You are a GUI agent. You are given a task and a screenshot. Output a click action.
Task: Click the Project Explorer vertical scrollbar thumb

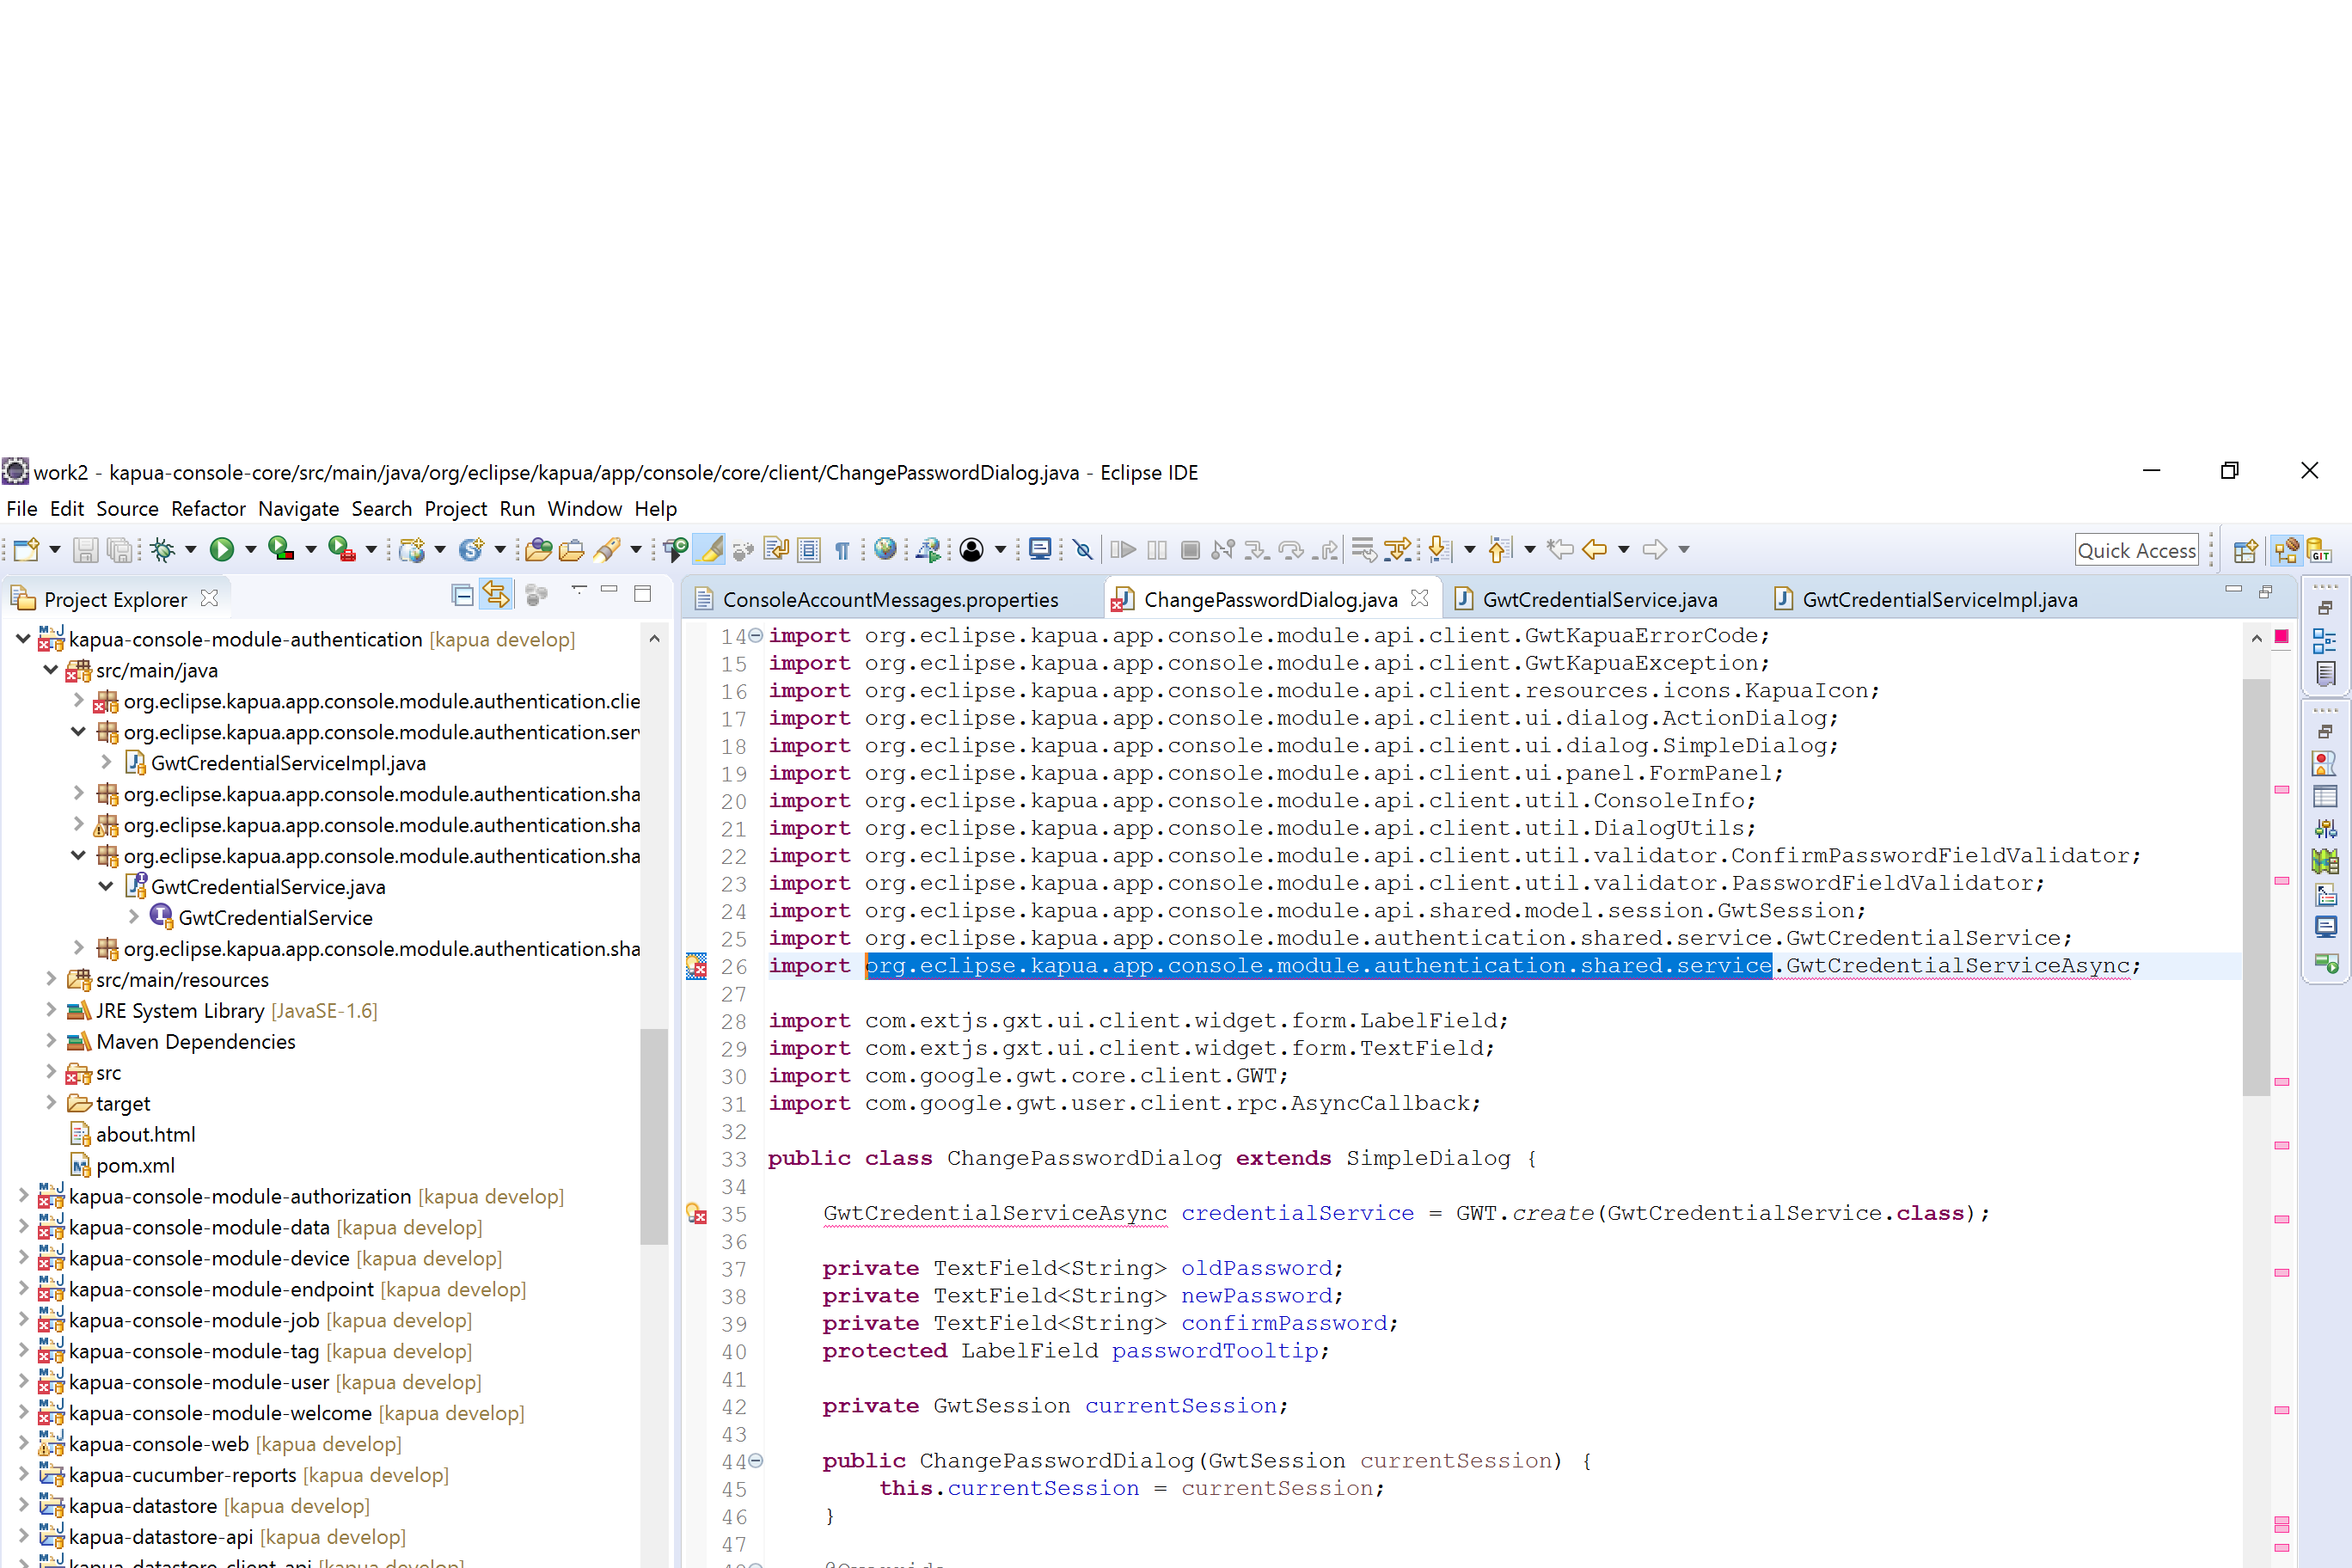[654, 1136]
